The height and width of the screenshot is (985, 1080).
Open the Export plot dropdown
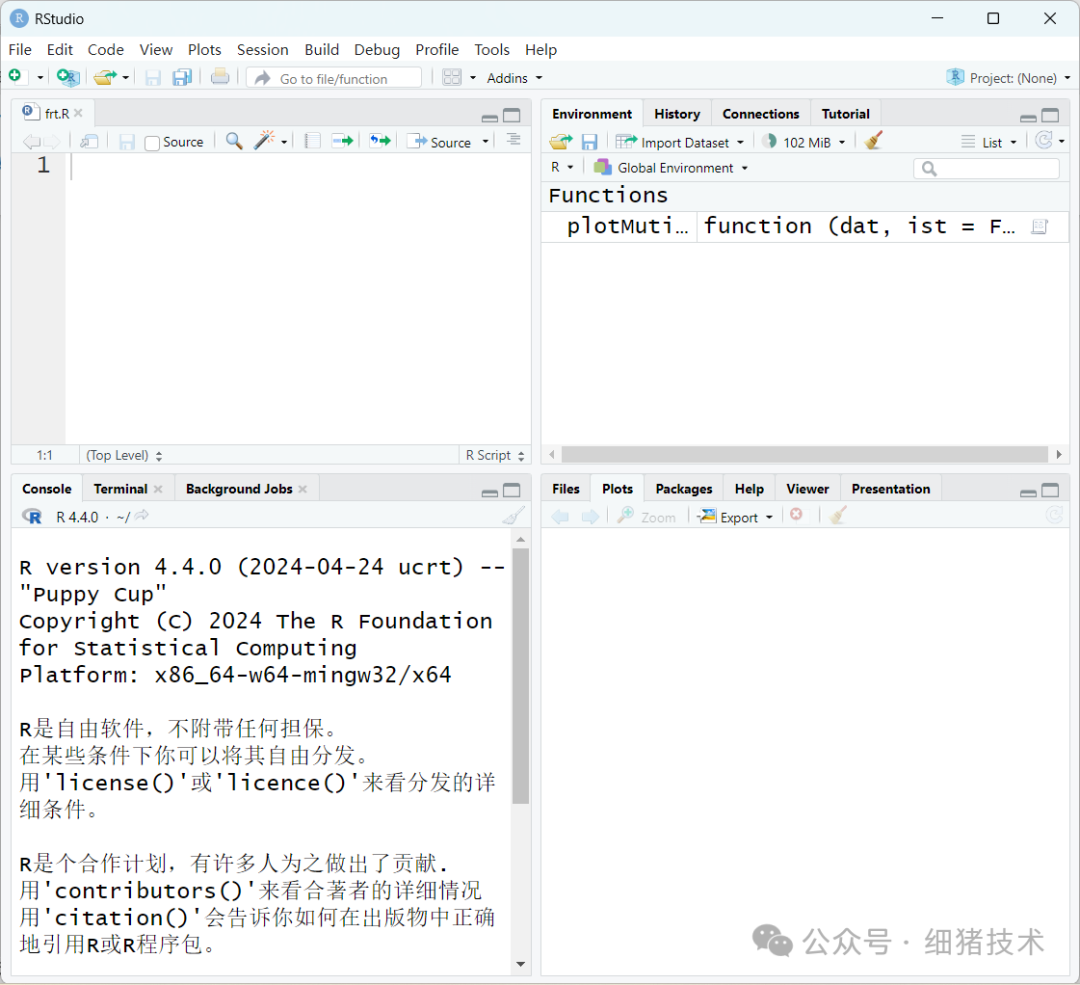[736, 517]
